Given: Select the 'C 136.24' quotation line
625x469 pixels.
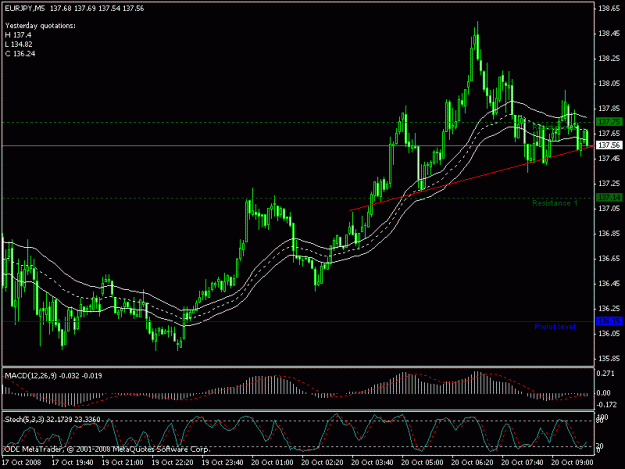Looking at the screenshot, I should [20, 53].
